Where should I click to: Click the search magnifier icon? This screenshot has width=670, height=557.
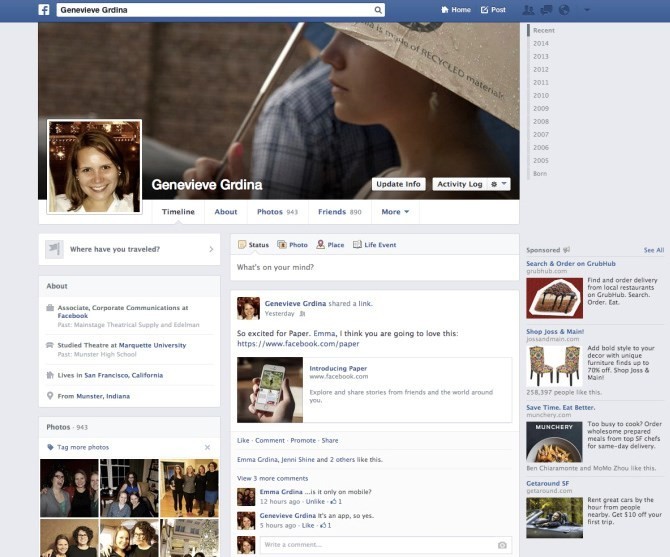pos(378,10)
